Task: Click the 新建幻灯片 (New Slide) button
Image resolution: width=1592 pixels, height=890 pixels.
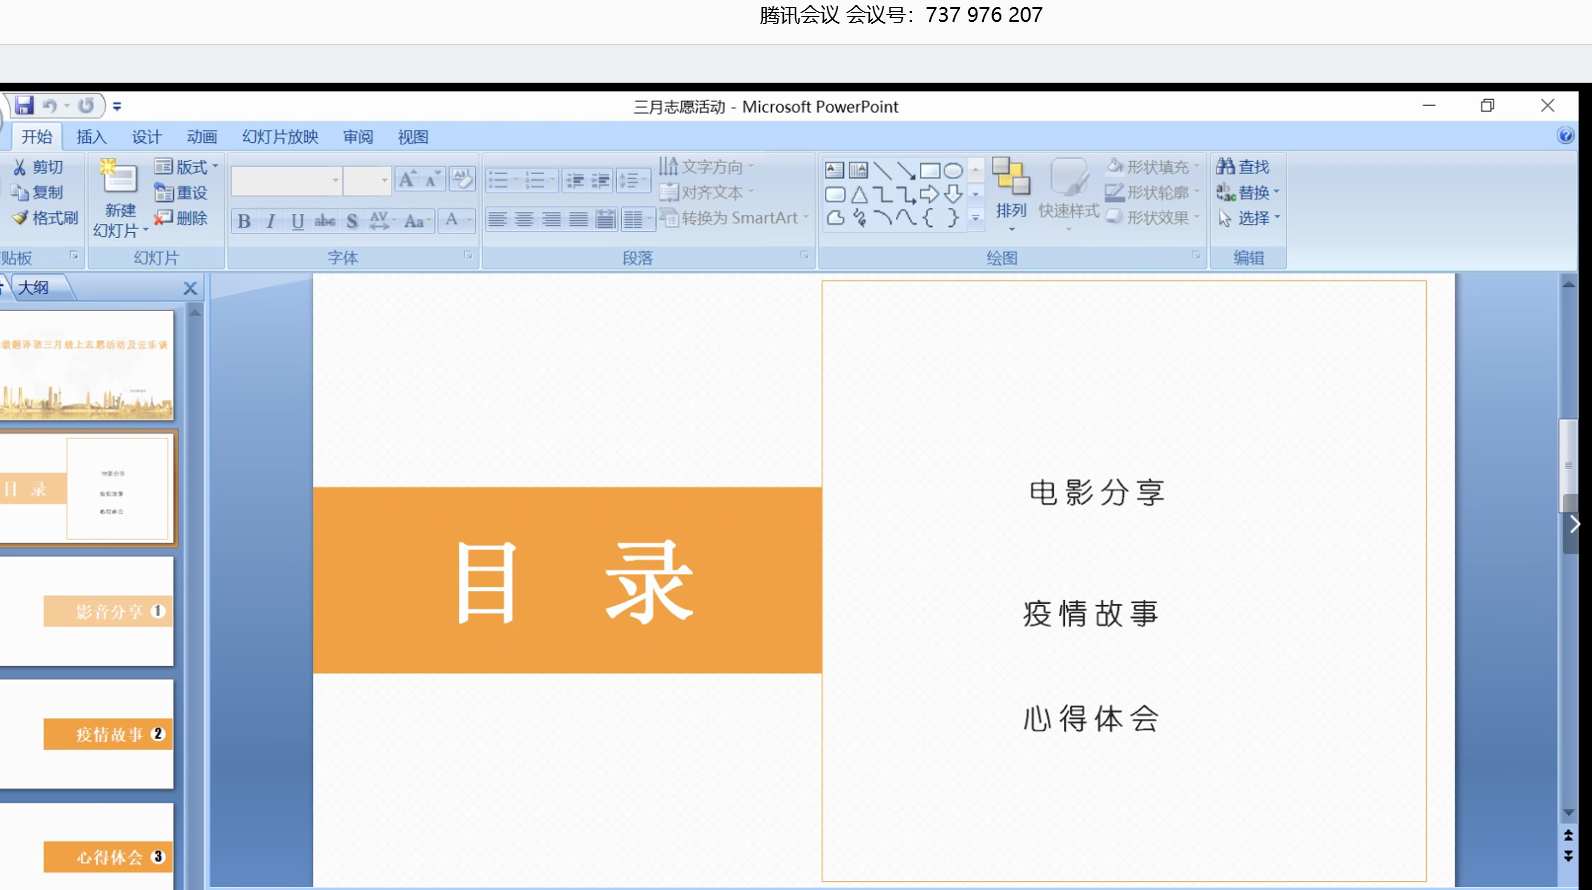Action: [120, 200]
